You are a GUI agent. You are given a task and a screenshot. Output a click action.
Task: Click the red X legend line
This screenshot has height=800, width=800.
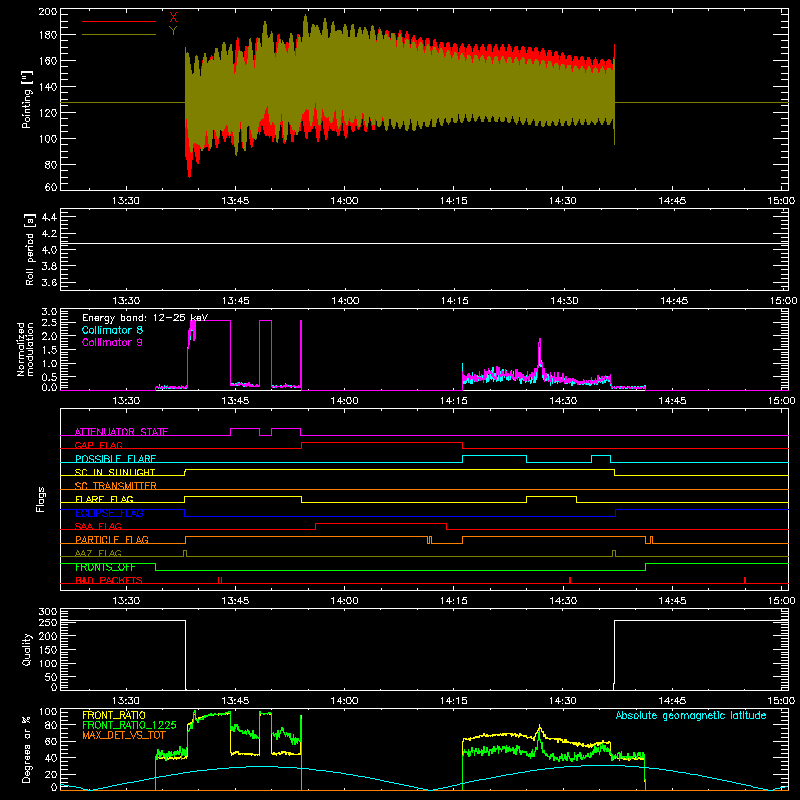[119, 21]
